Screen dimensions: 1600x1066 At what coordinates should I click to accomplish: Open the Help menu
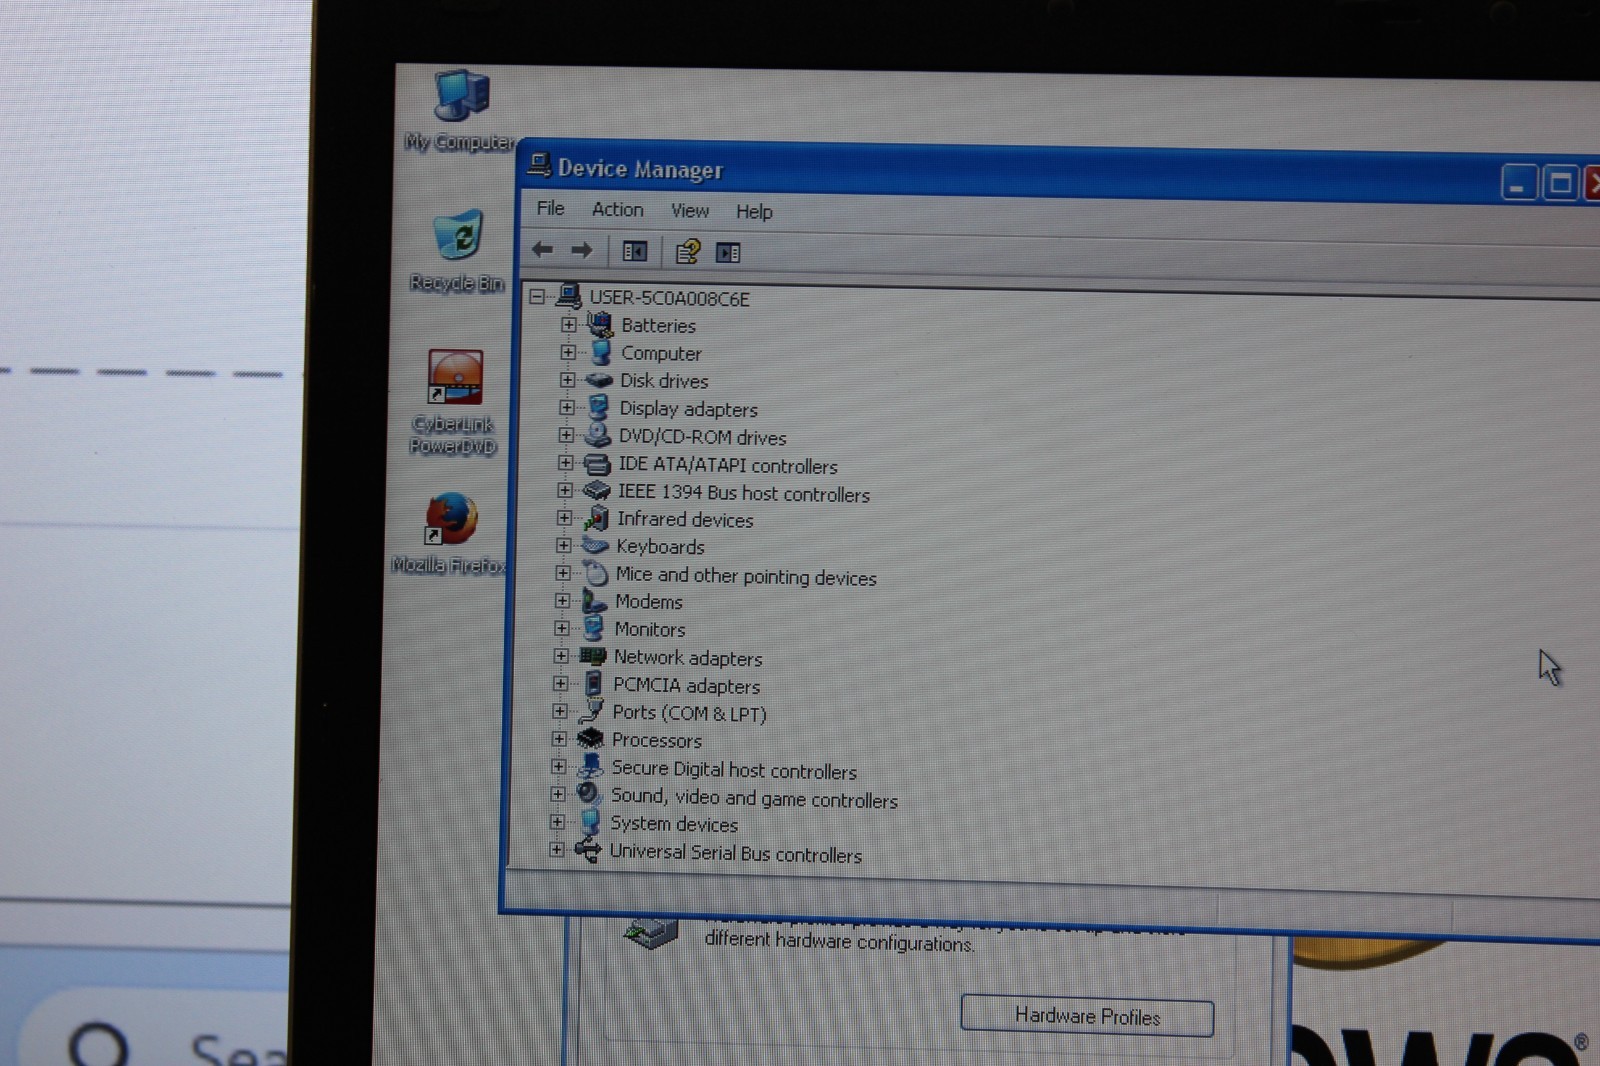point(754,212)
